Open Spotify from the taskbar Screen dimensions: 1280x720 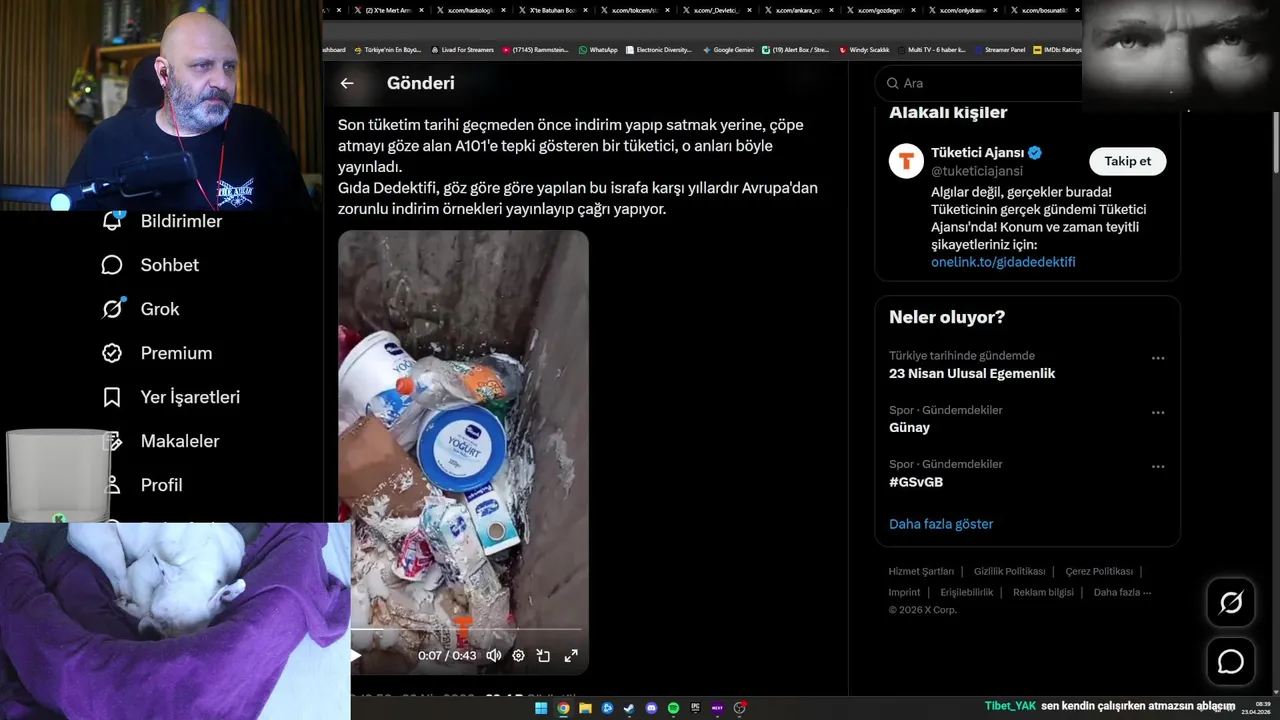(673, 708)
